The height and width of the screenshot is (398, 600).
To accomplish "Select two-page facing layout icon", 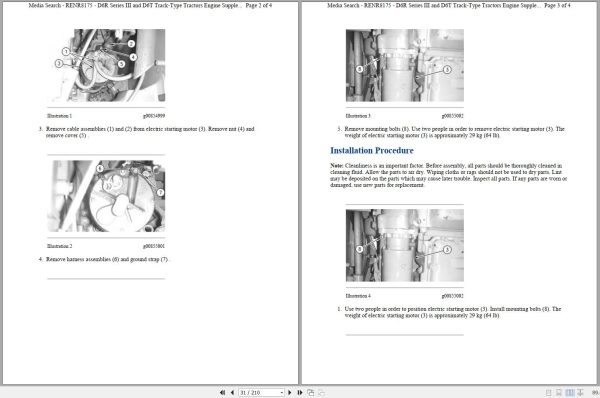I will [570, 392].
